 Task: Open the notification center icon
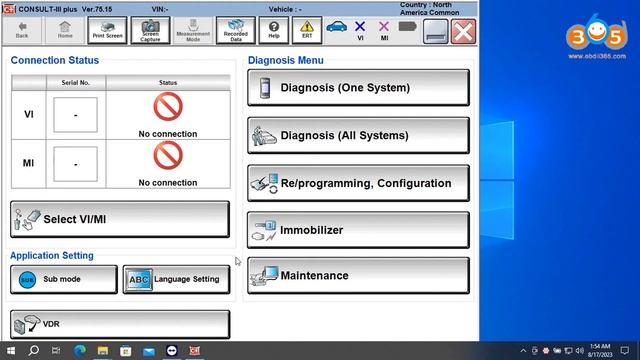624,351
